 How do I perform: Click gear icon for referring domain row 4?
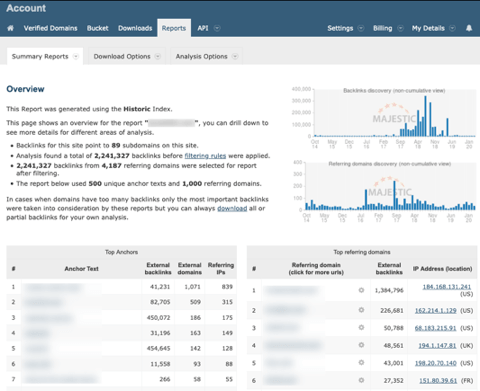tap(361, 345)
